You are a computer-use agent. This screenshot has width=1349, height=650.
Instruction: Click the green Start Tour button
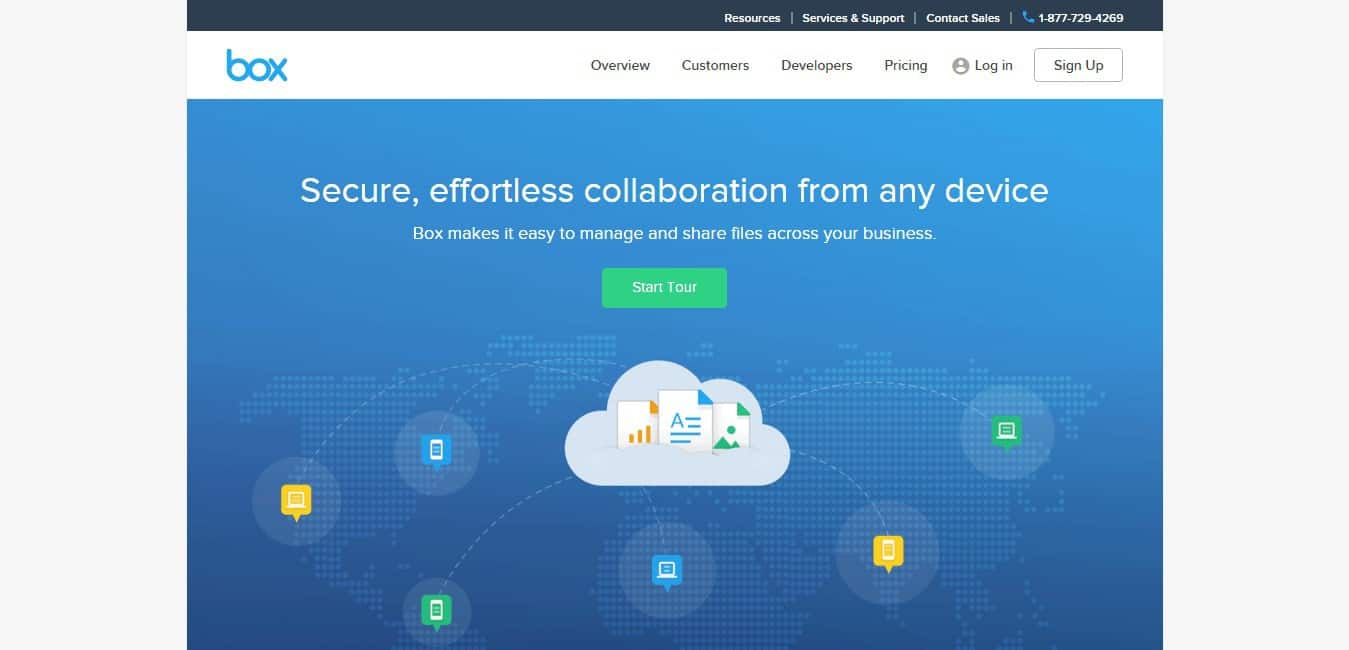tap(664, 288)
